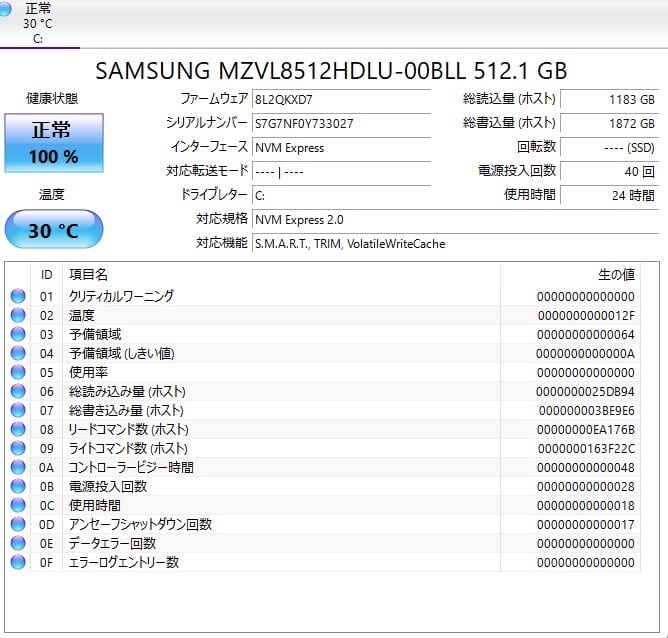Screen dimensions: 668x638
Task: Click the 項目名 column header
Action: [x=88, y=274]
